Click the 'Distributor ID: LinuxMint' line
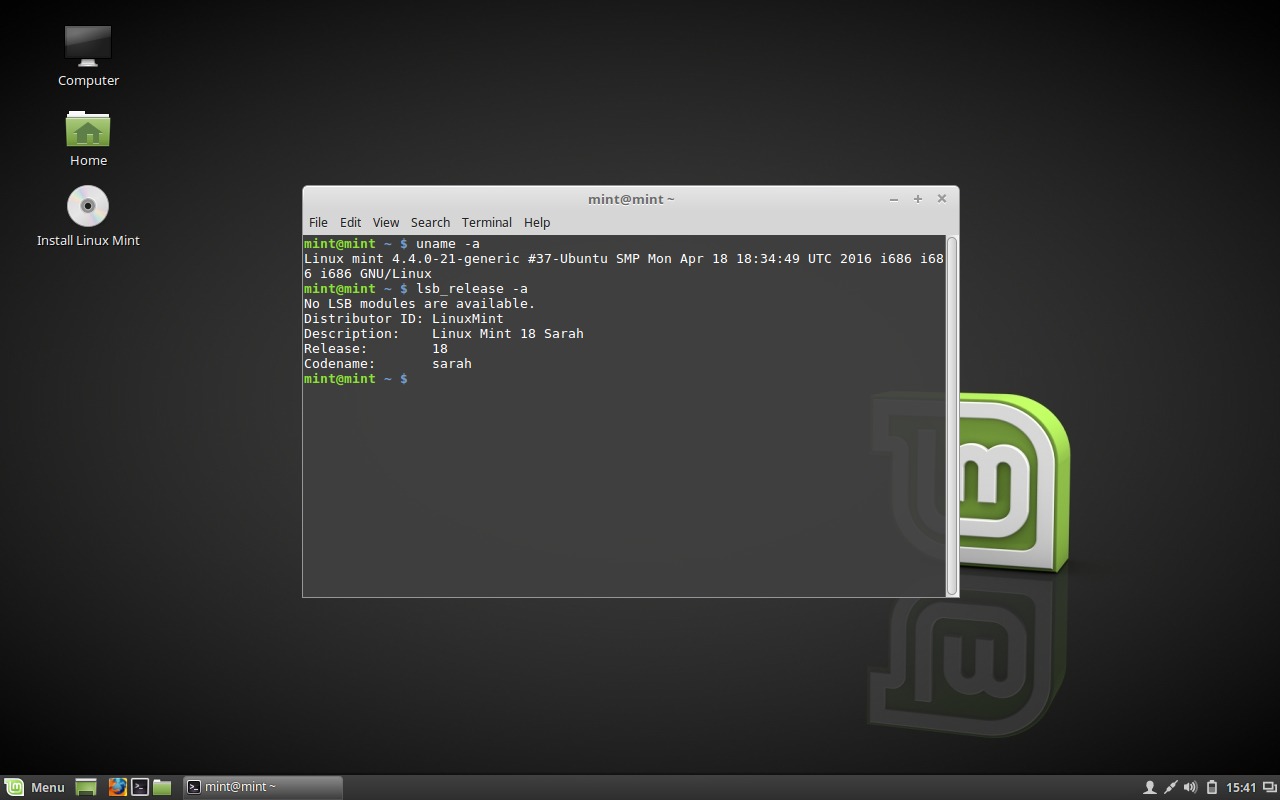1280x800 pixels. pyautogui.click(x=404, y=318)
